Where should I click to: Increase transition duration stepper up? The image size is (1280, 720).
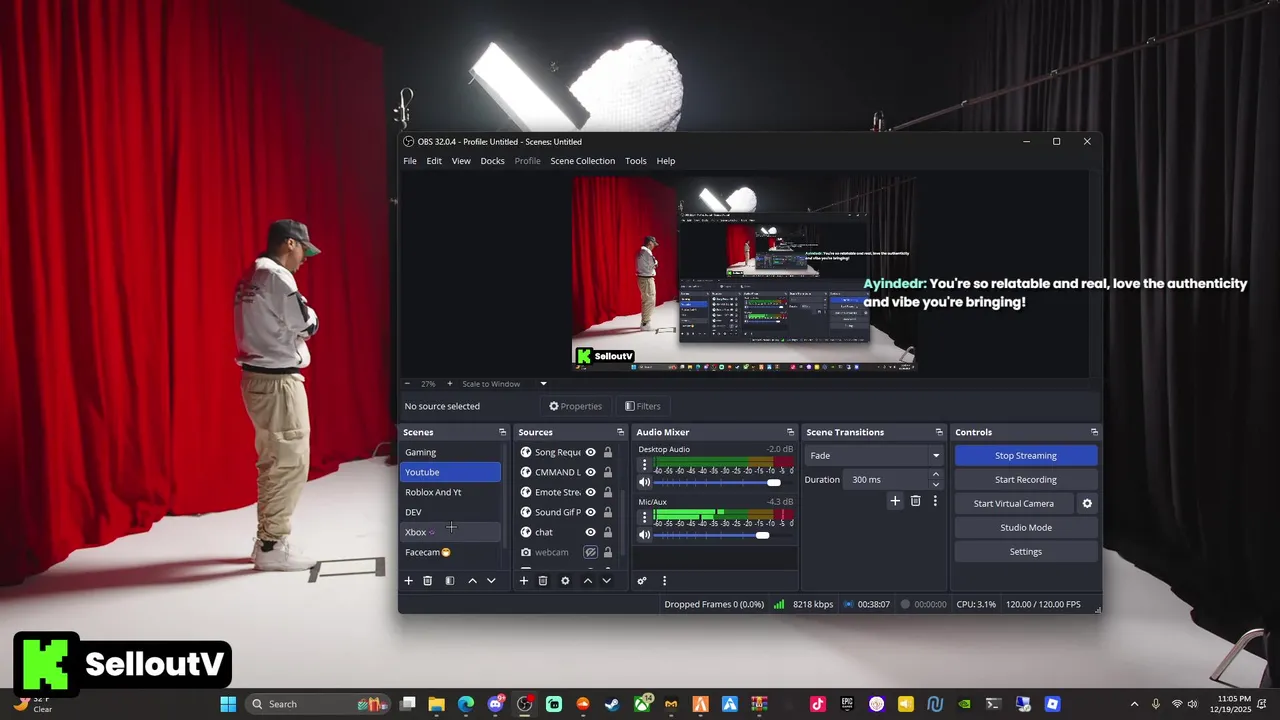click(x=936, y=475)
